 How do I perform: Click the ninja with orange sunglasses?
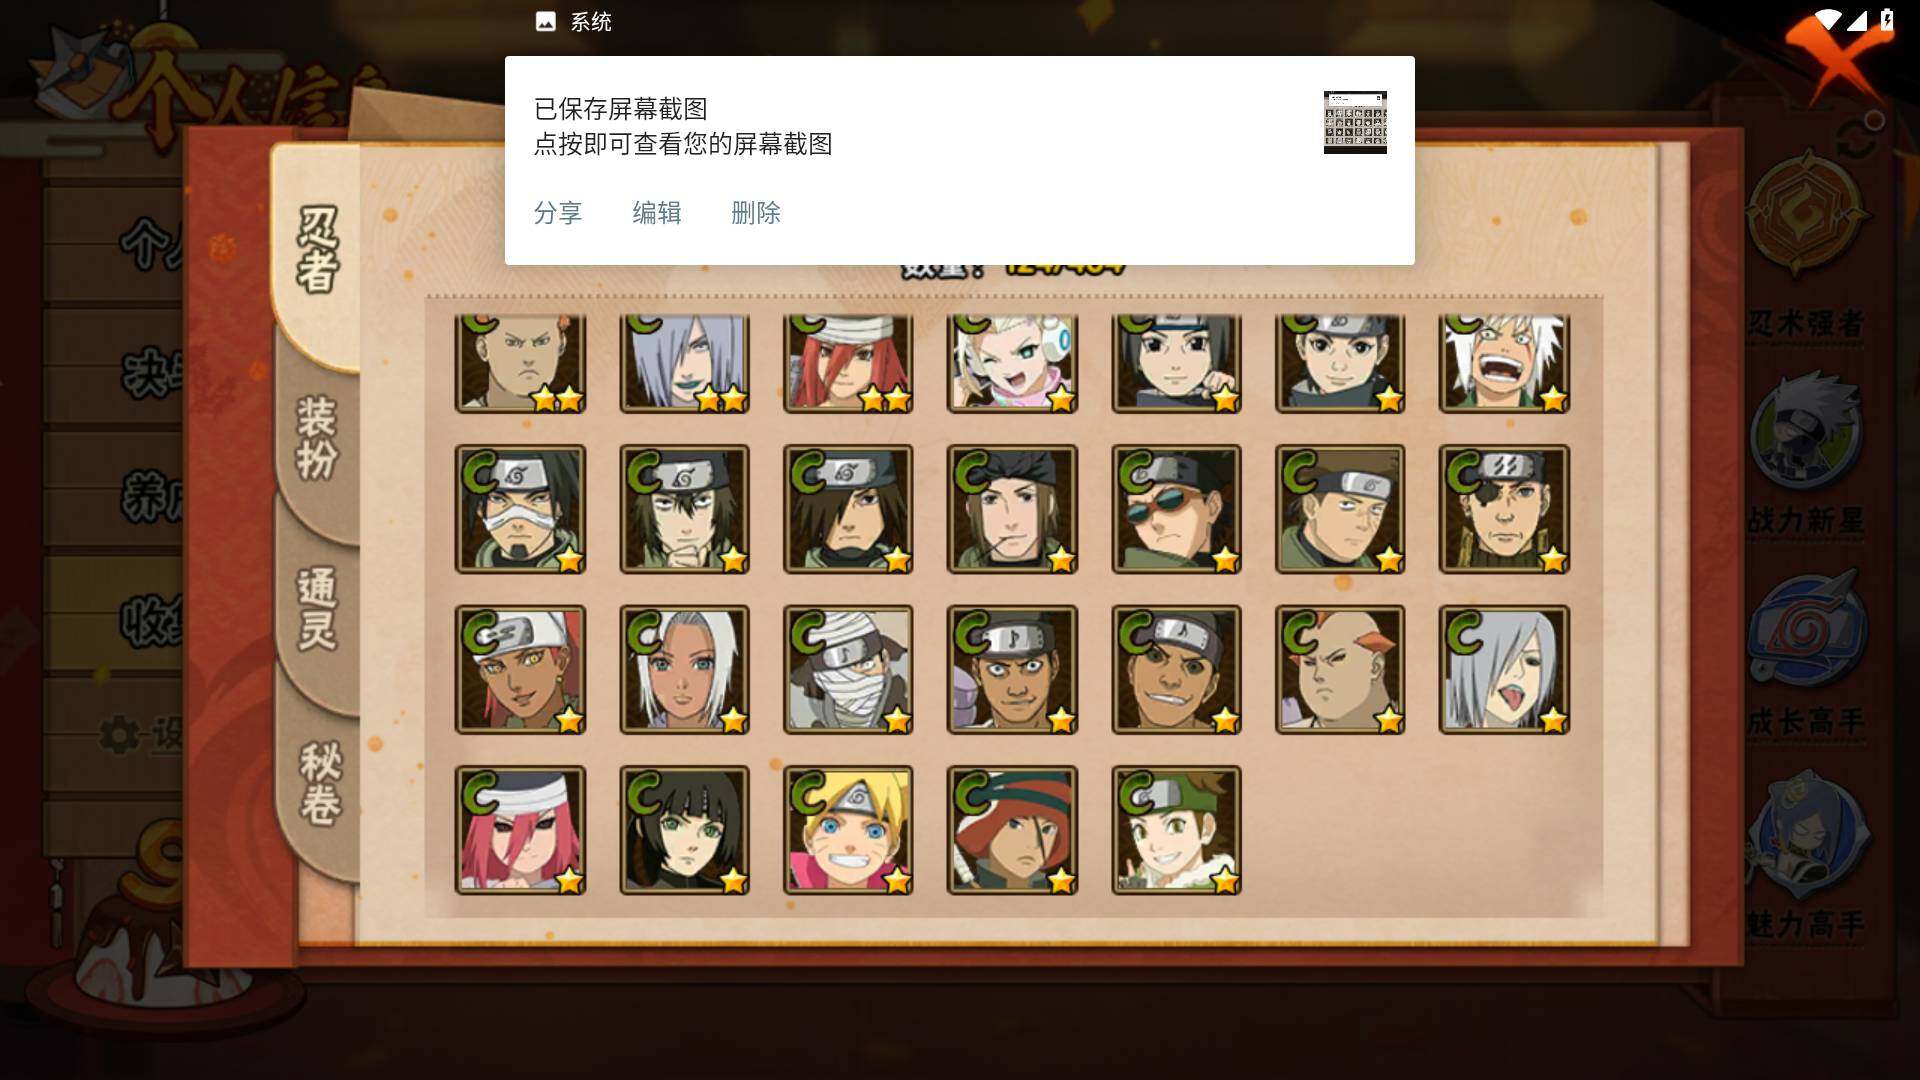(x=1176, y=509)
